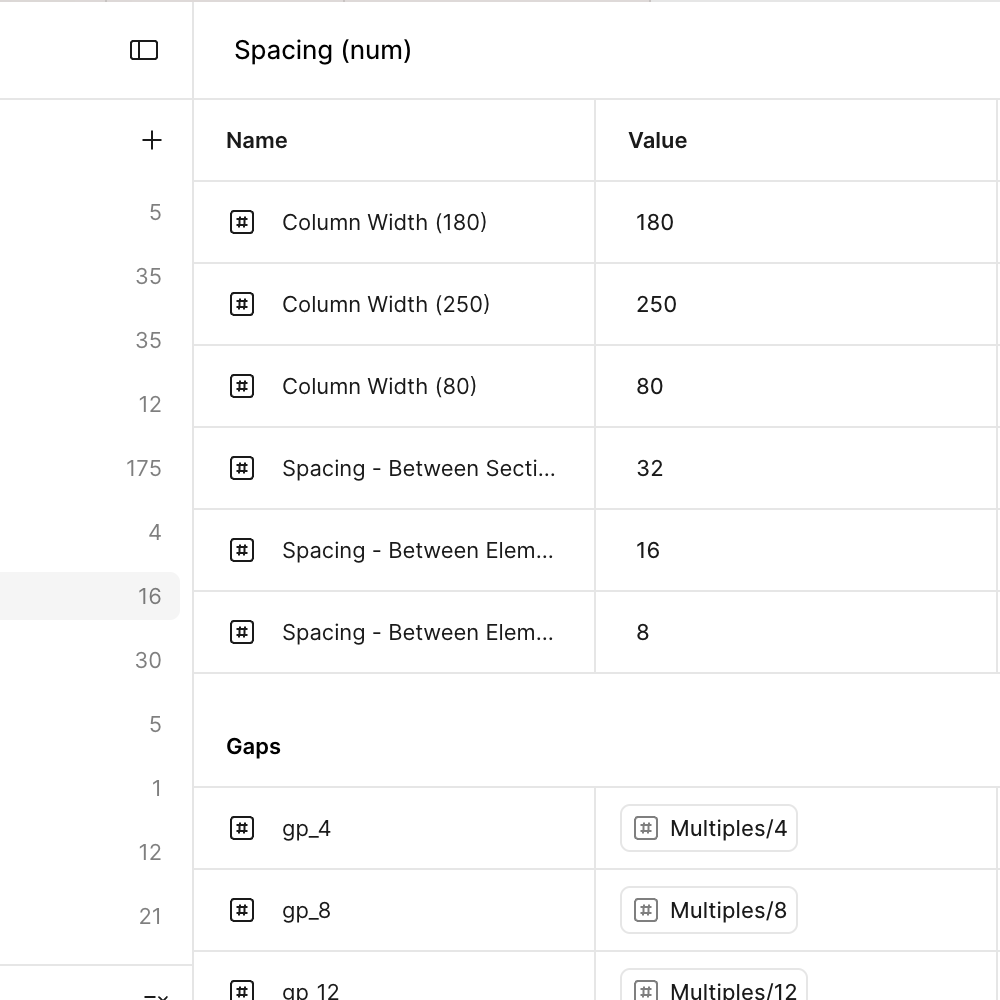Viewport: 1000px width, 1000px height.
Task: Select the gp_8 variable name
Action: [x=306, y=911]
